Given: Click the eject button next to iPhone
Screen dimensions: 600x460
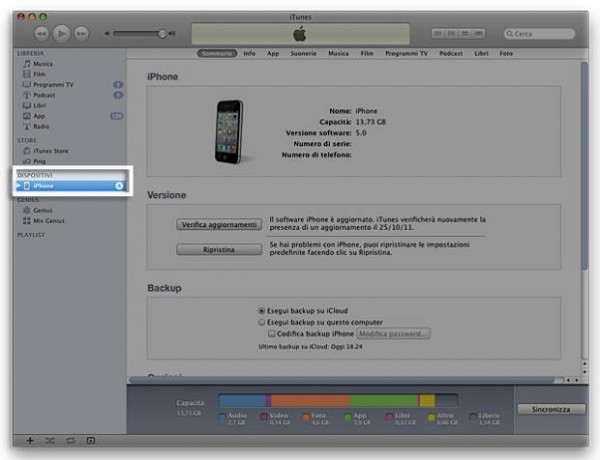Looking at the screenshot, I should point(119,186).
